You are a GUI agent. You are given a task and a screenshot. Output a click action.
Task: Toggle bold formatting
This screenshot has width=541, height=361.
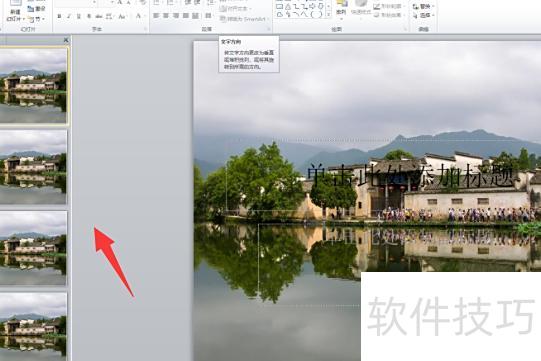pos(59,16)
